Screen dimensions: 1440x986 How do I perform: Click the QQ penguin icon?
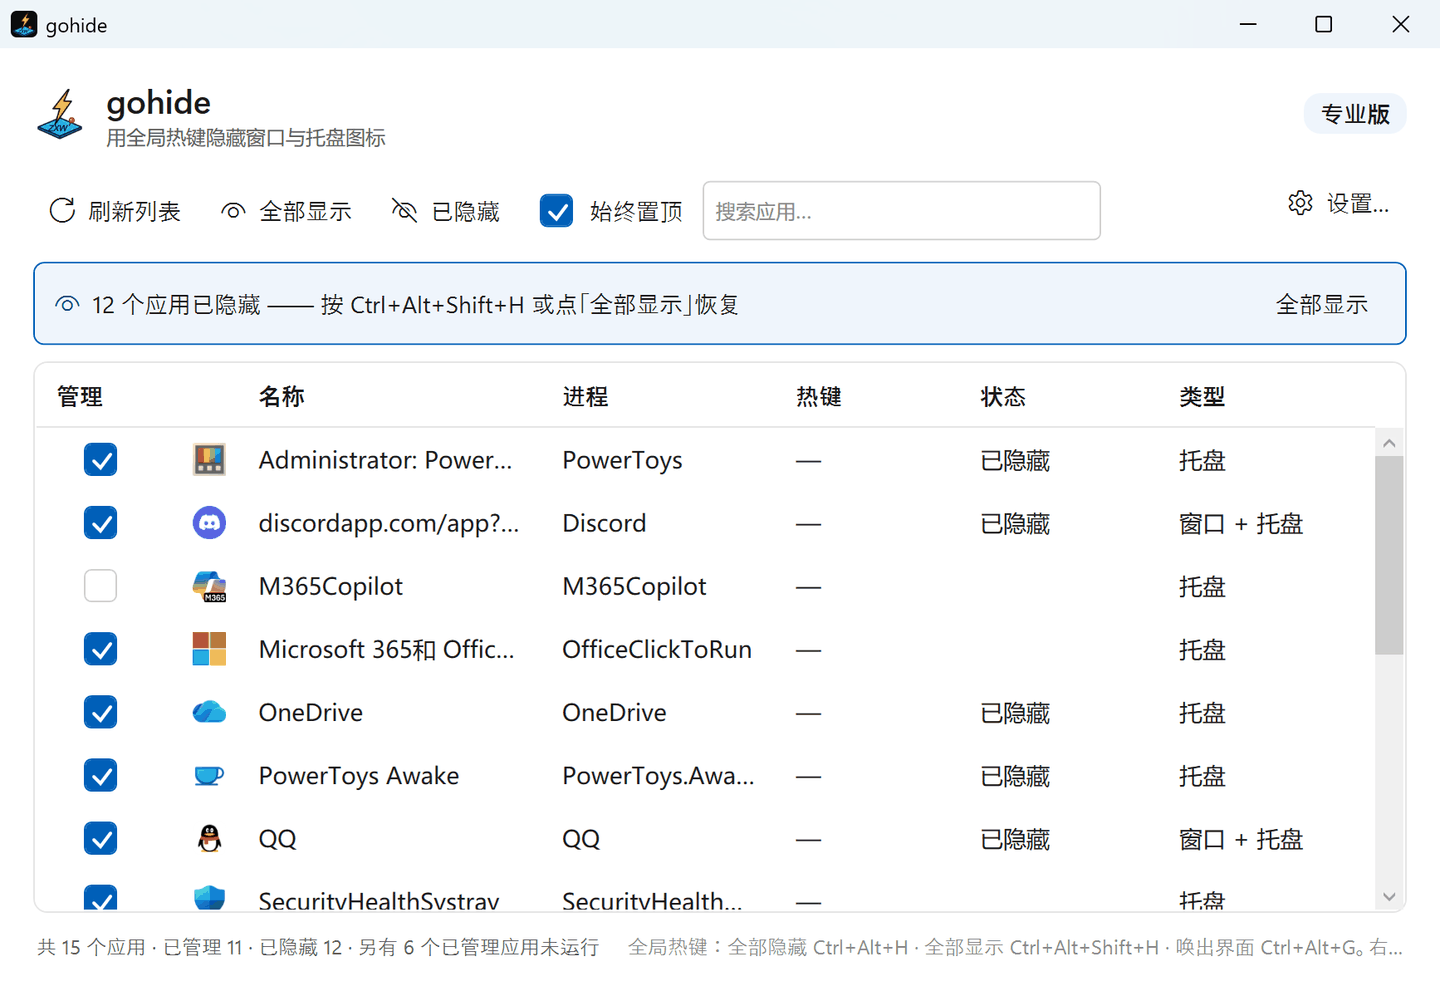coord(209,838)
